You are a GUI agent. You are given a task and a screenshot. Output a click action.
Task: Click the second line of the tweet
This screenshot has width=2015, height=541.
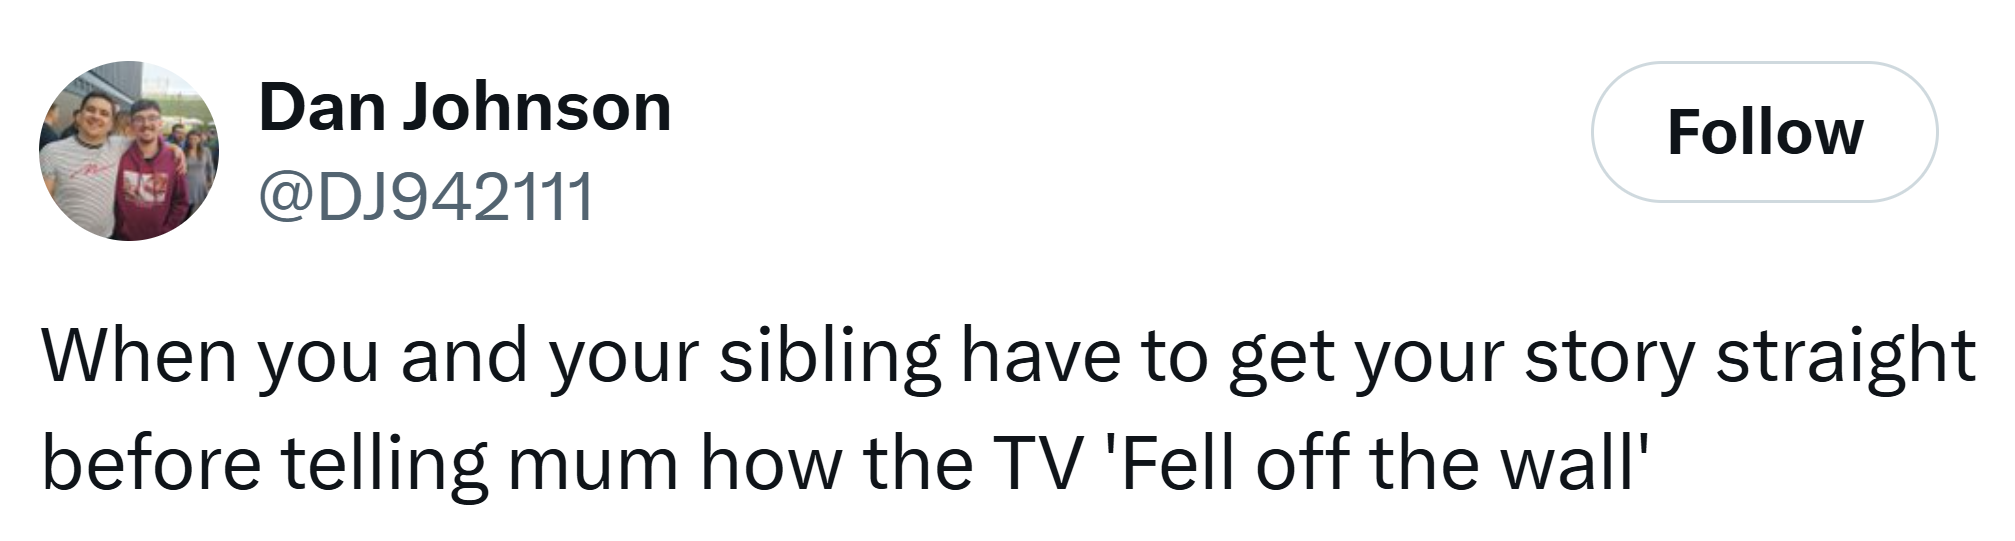coord(842,462)
